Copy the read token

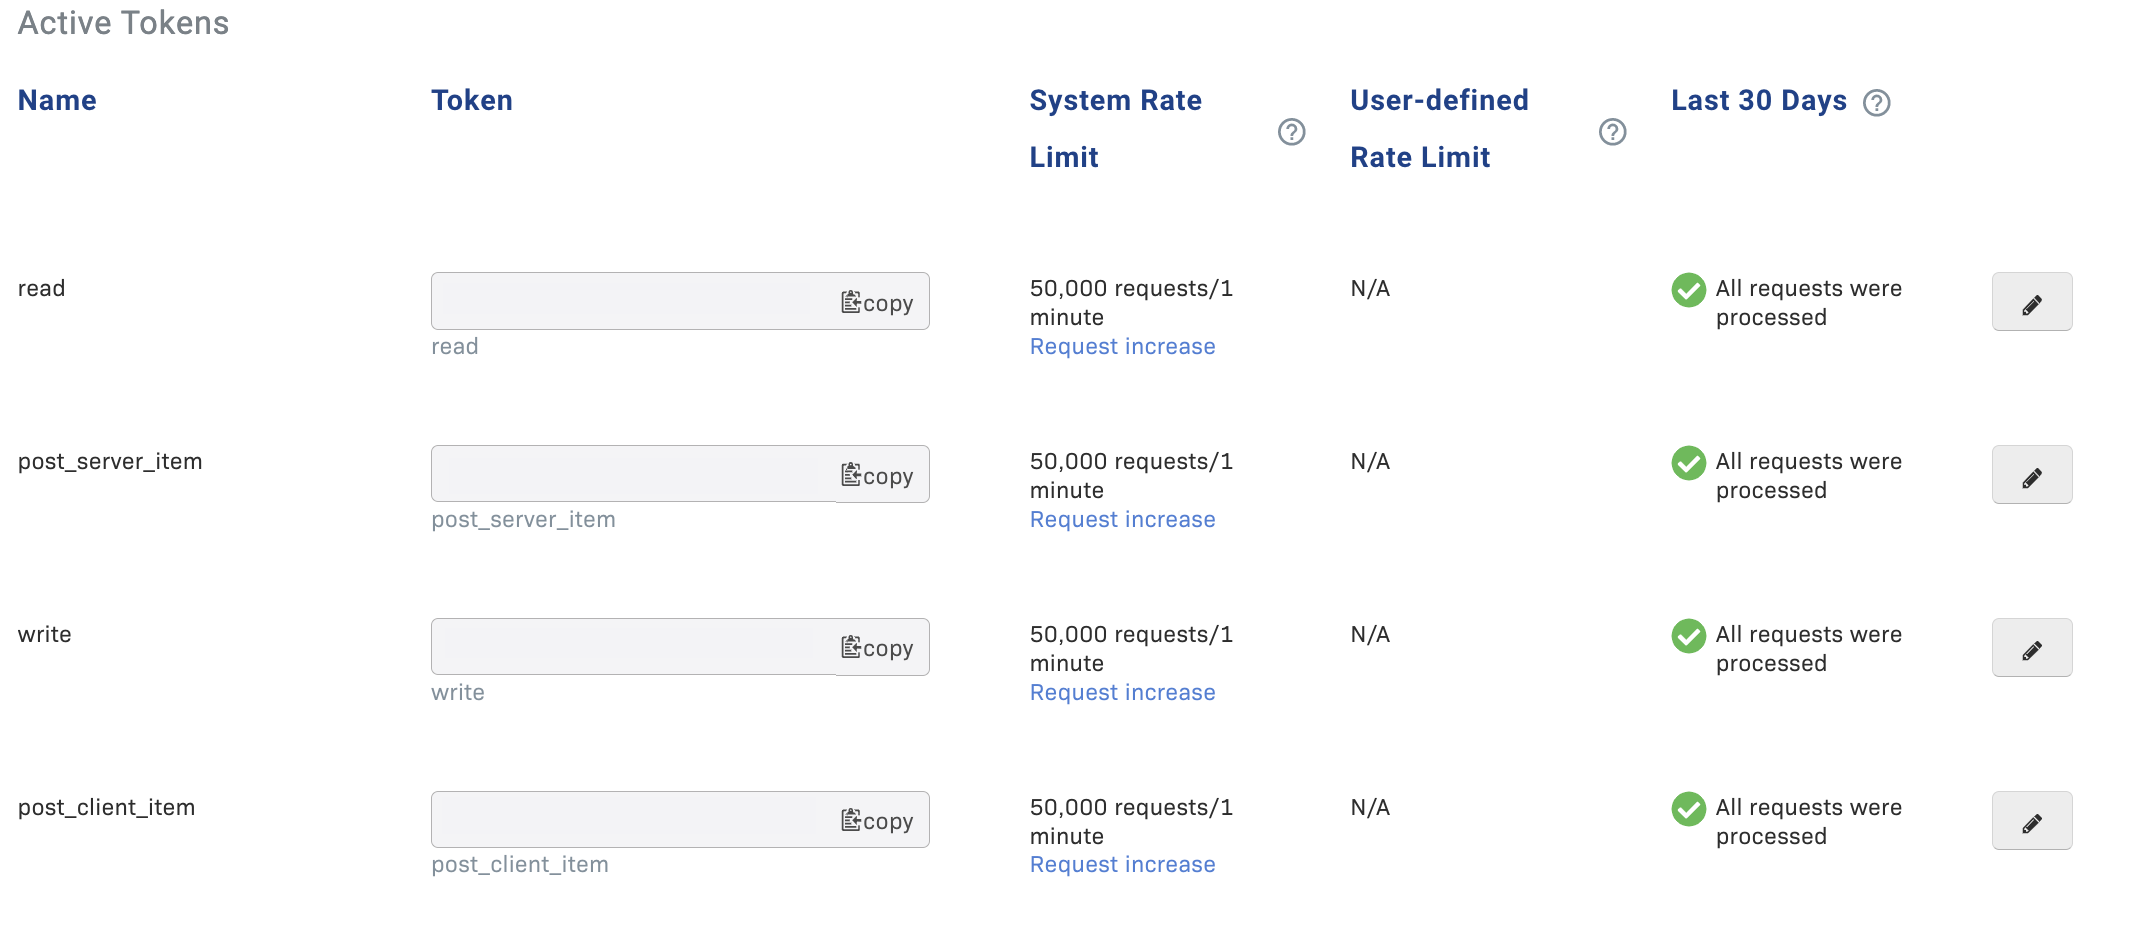877,302
